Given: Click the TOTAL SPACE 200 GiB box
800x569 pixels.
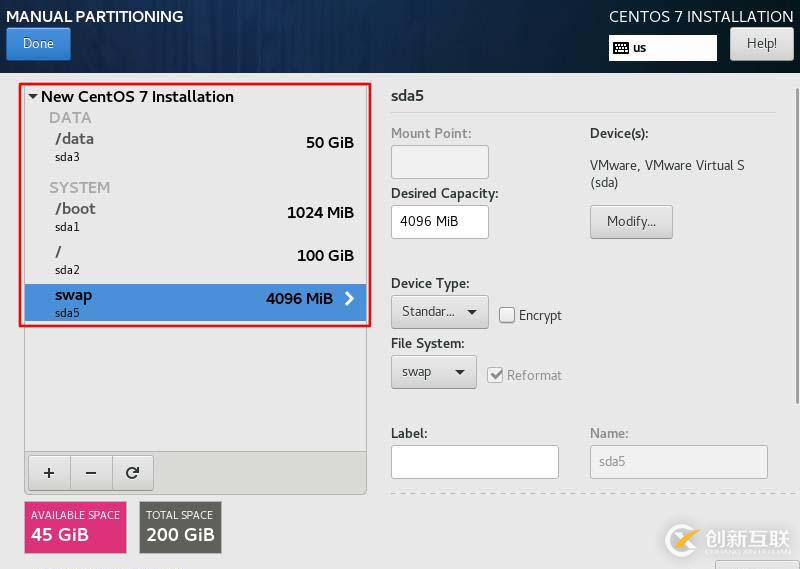Looking at the screenshot, I should click(180, 527).
